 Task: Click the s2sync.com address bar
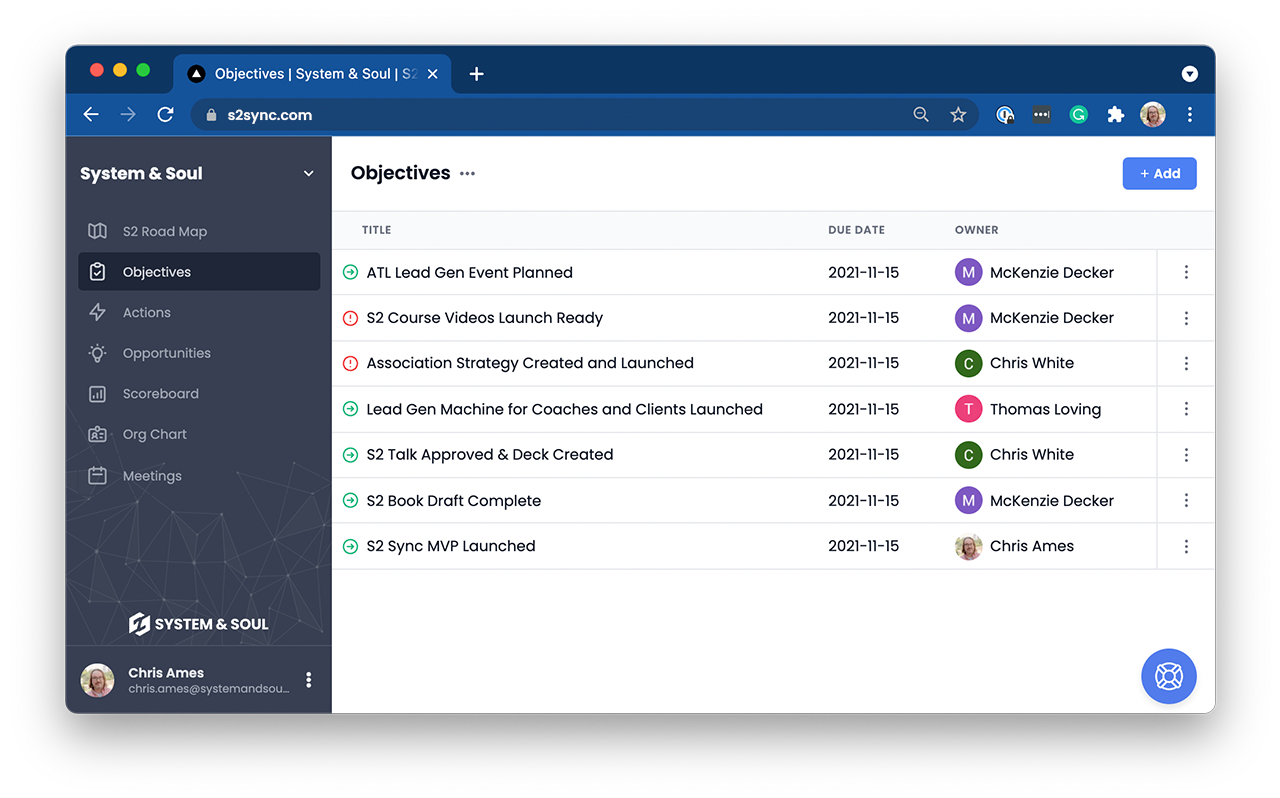click(585, 115)
